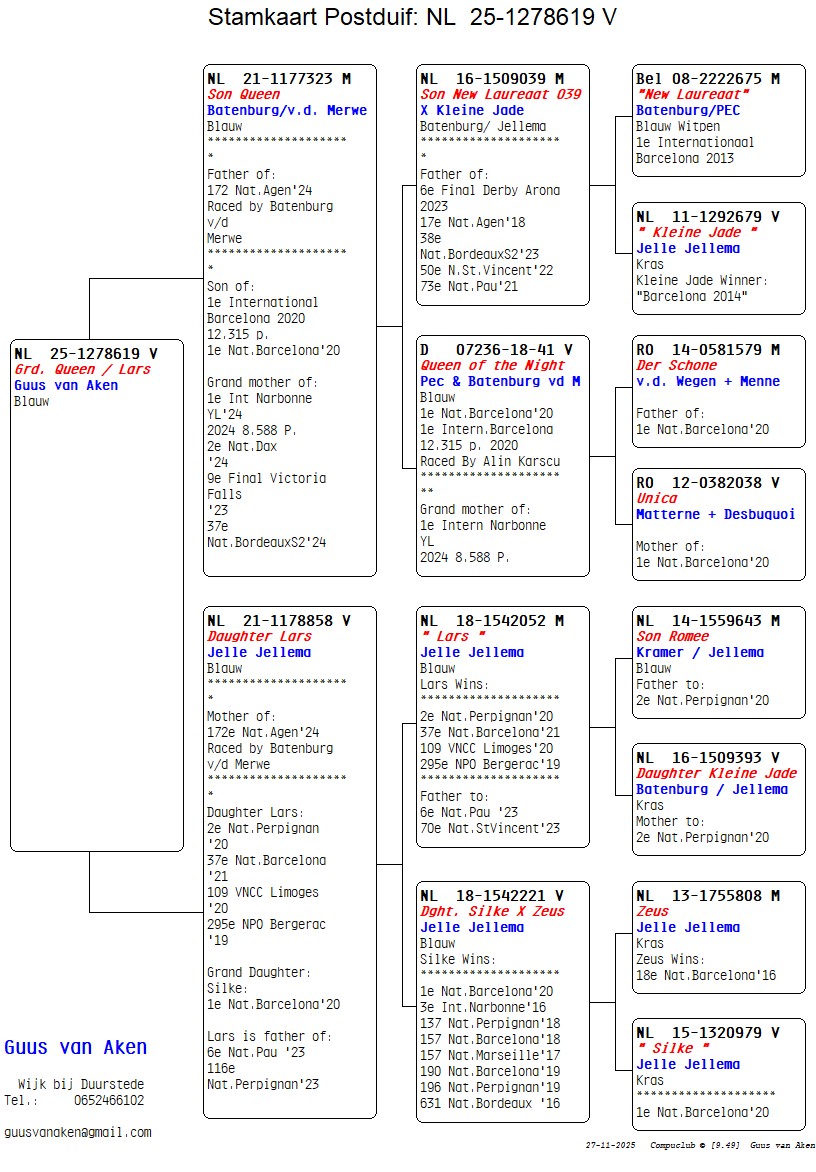
Task: Select ring number NL 21-1178858 V
Action: [279, 621]
